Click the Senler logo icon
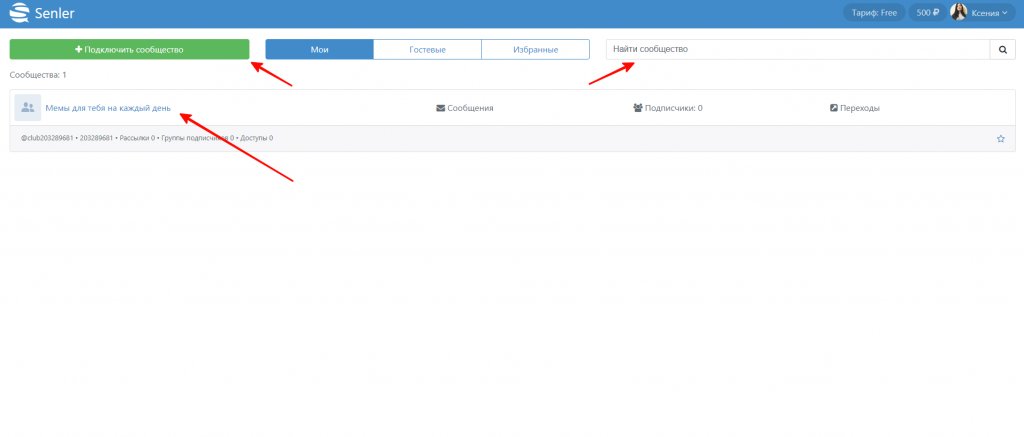 tap(19, 13)
